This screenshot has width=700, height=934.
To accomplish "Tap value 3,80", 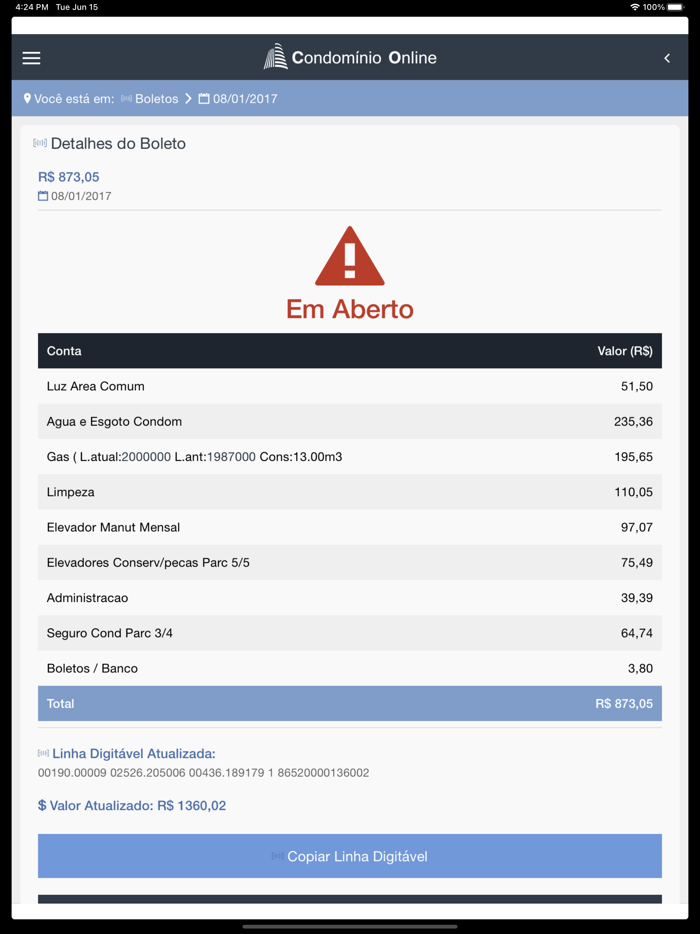I will coord(640,668).
